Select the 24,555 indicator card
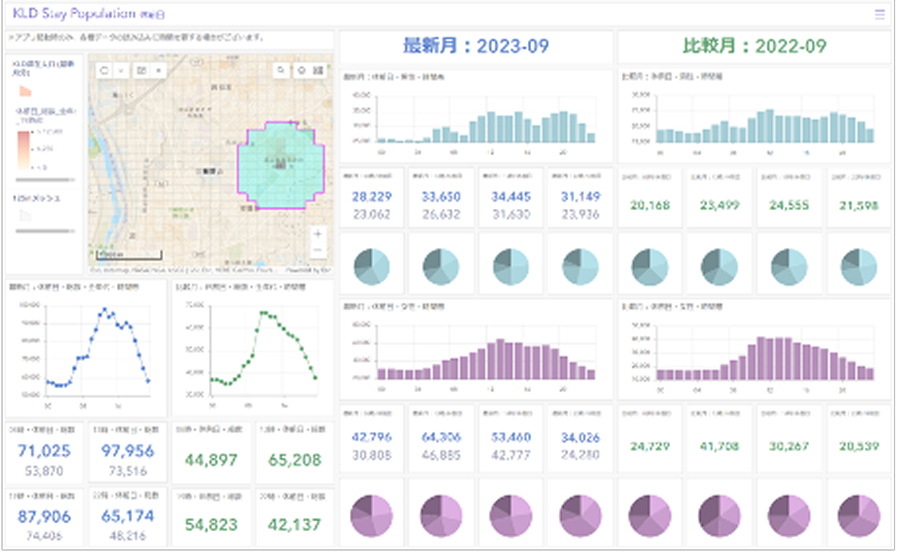 (x=789, y=197)
